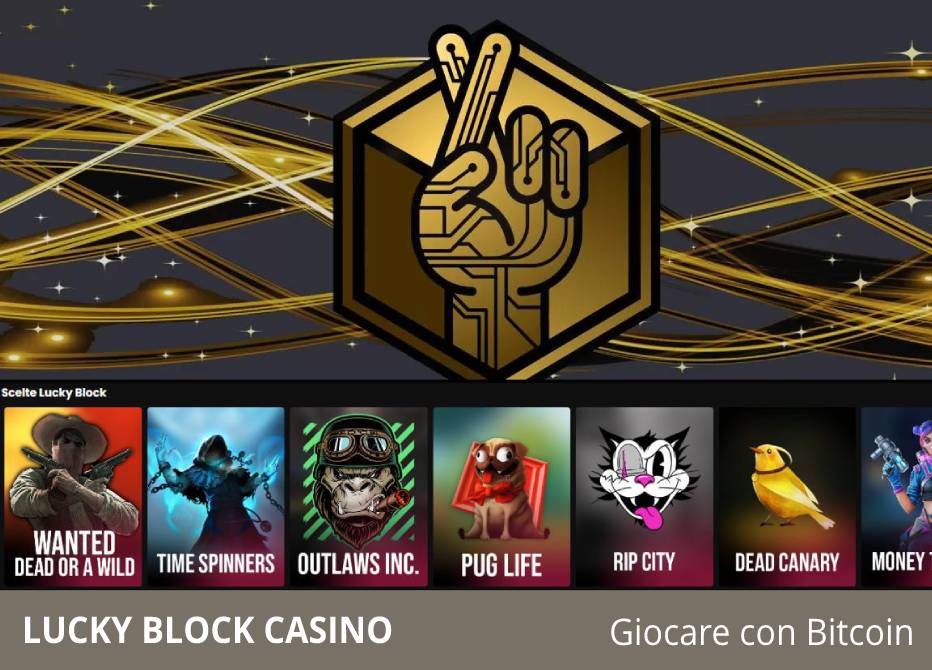Open the Wanted Dead or a Wild game
932x670 pixels.
tap(73, 496)
